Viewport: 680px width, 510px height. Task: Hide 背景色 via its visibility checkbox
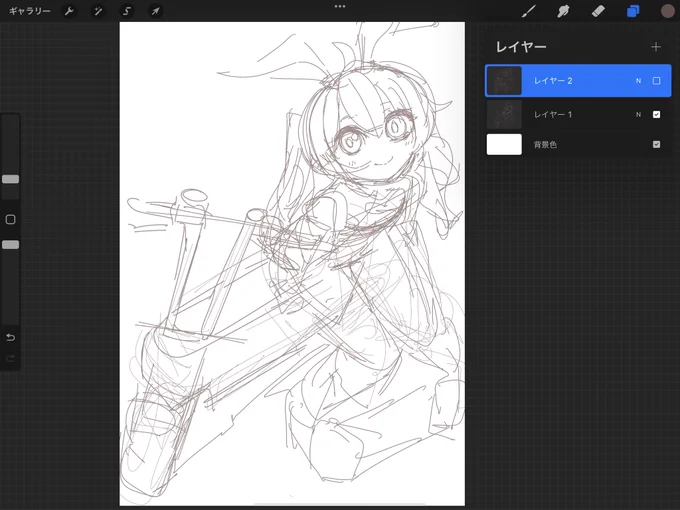656,144
